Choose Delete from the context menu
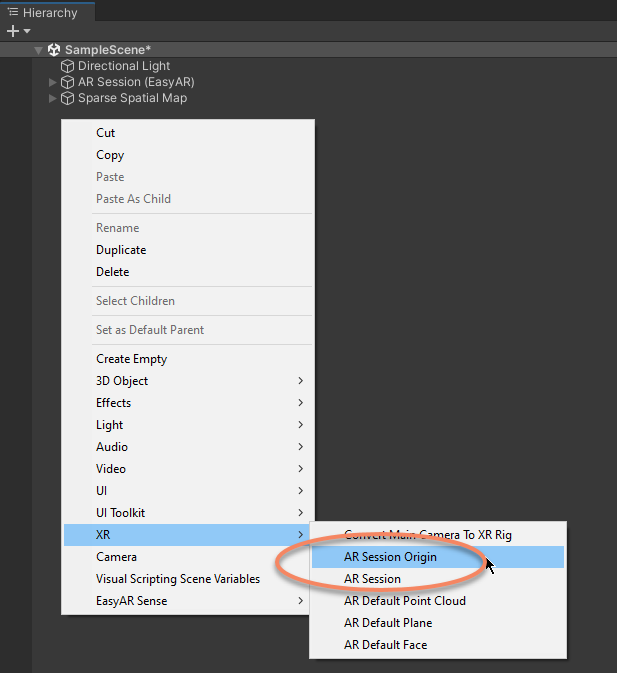 click(188, 272)
